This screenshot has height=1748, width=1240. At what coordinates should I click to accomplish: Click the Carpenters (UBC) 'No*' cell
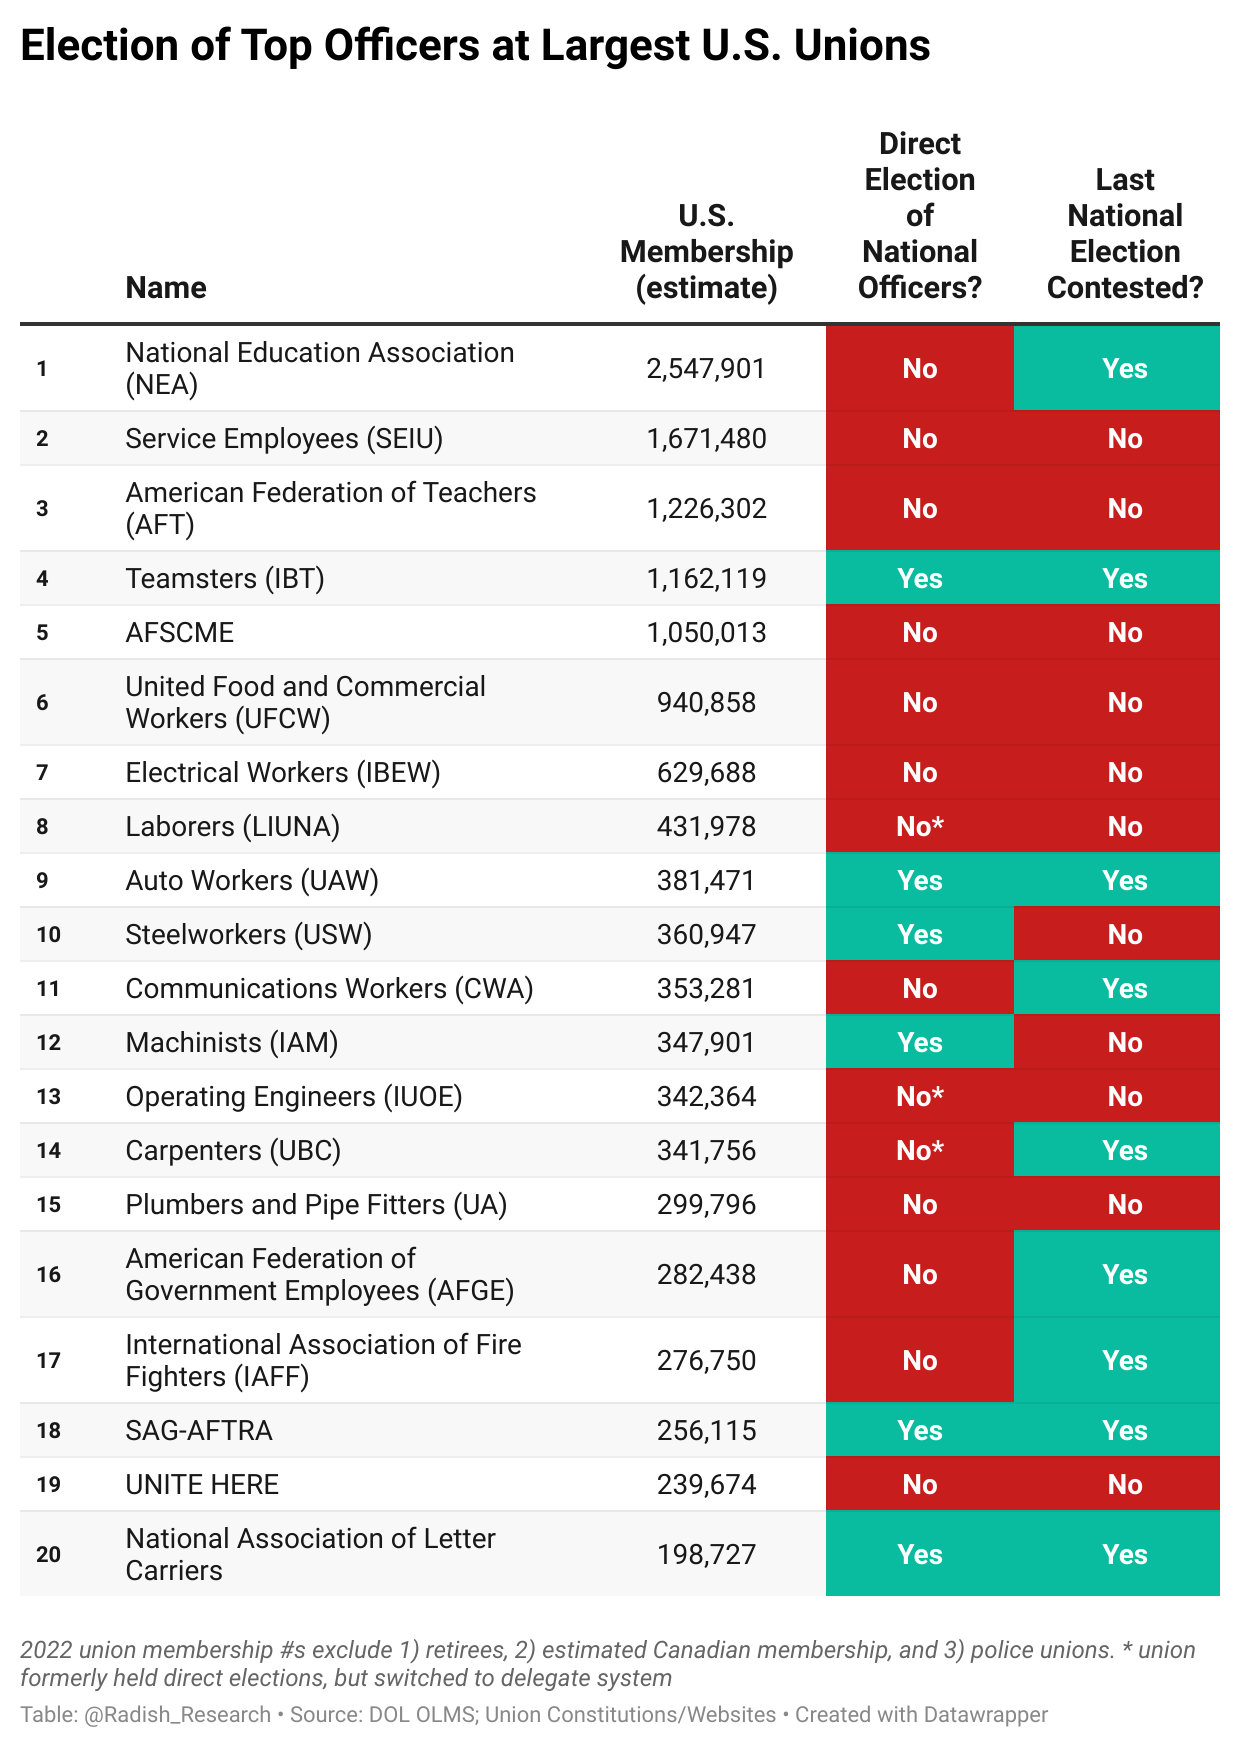920,1150
